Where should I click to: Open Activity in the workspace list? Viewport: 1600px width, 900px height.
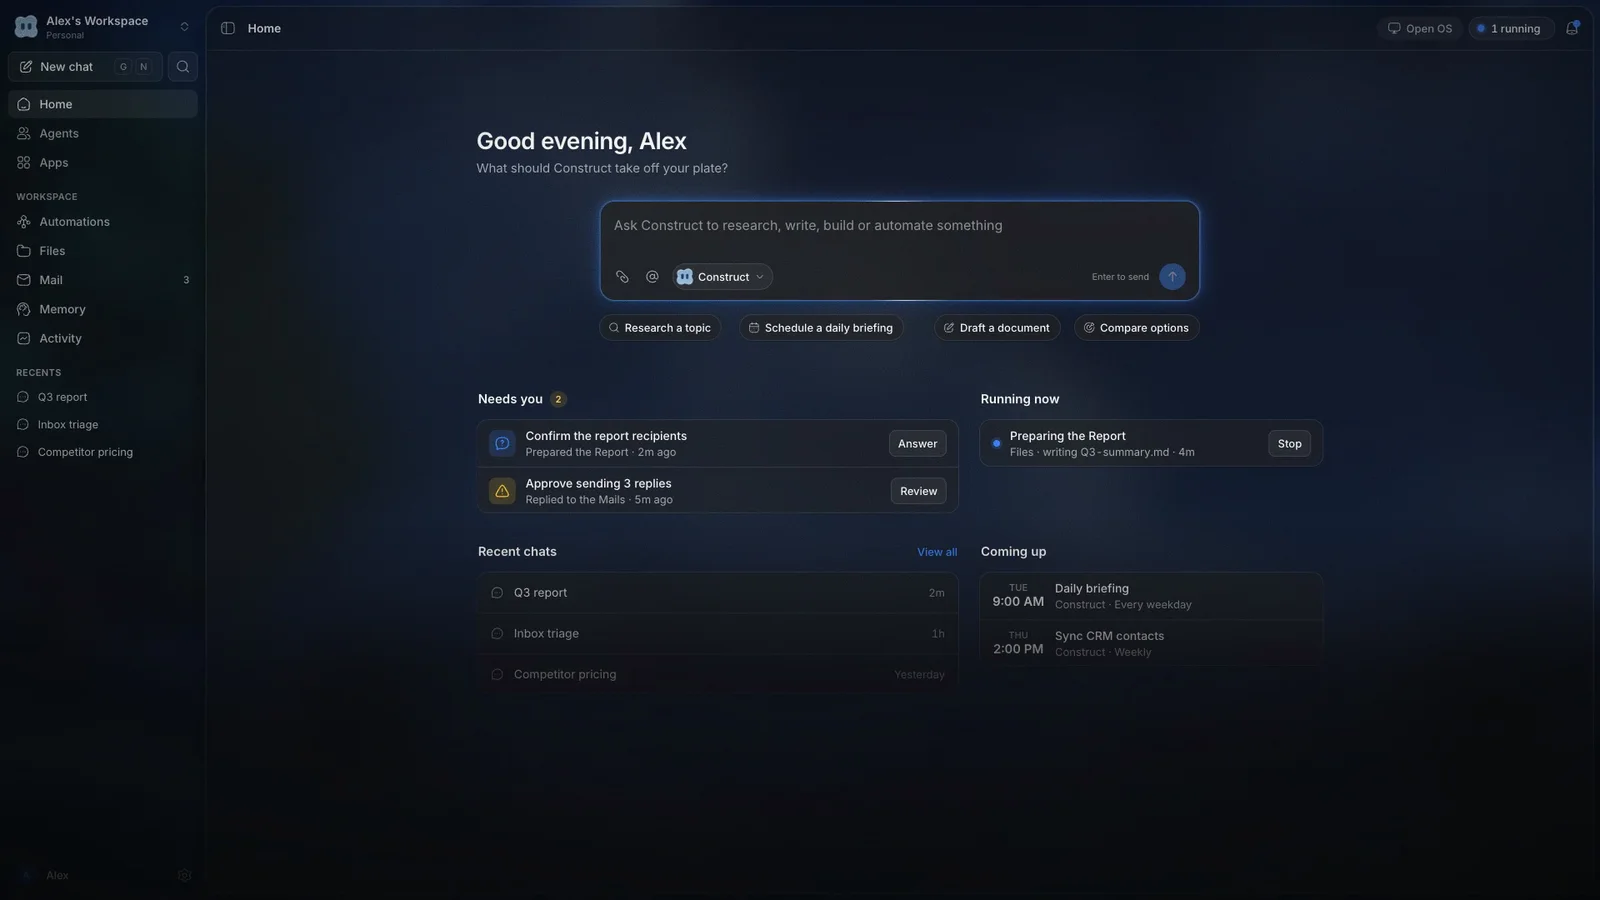pyautogui.click(x=103, y=338)
